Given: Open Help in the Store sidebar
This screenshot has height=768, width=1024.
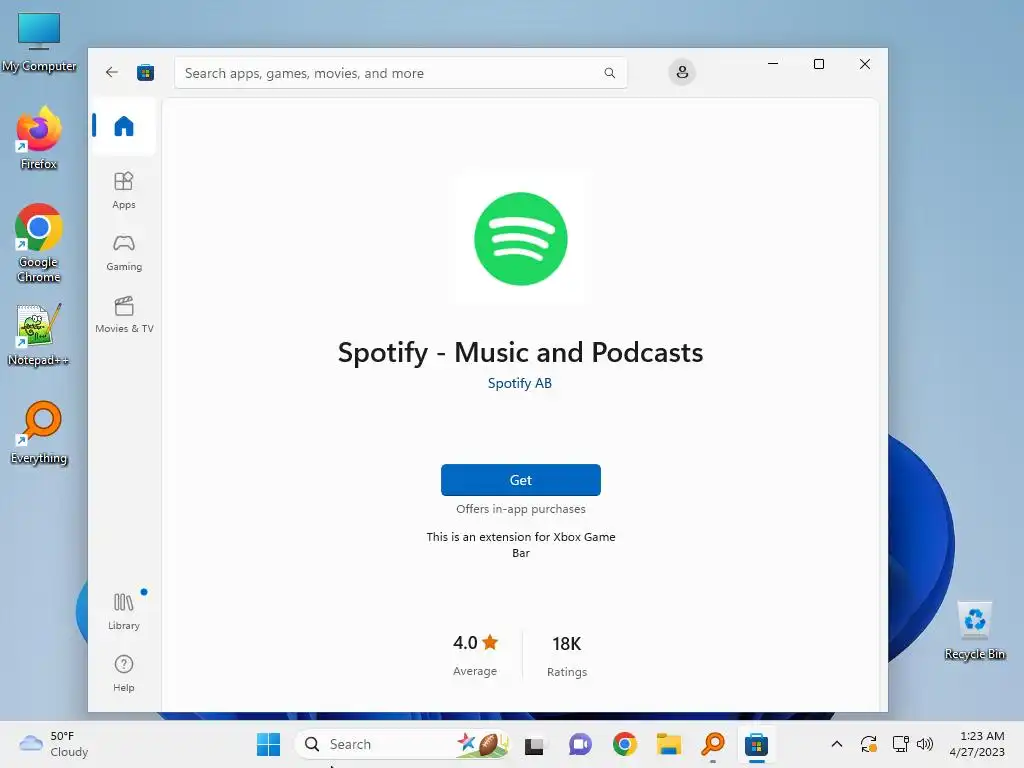Looking at the screenshot, I should [123, 673].
